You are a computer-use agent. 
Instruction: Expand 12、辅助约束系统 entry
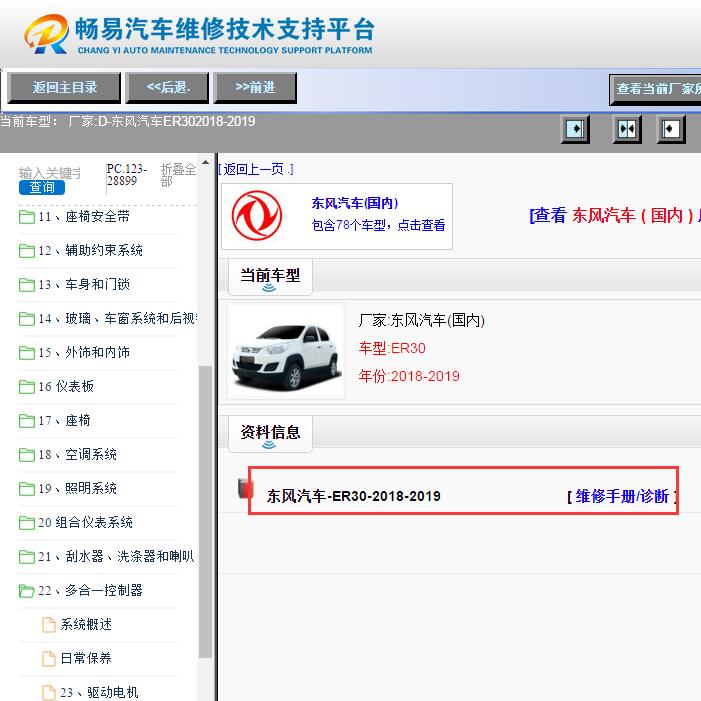91,250
